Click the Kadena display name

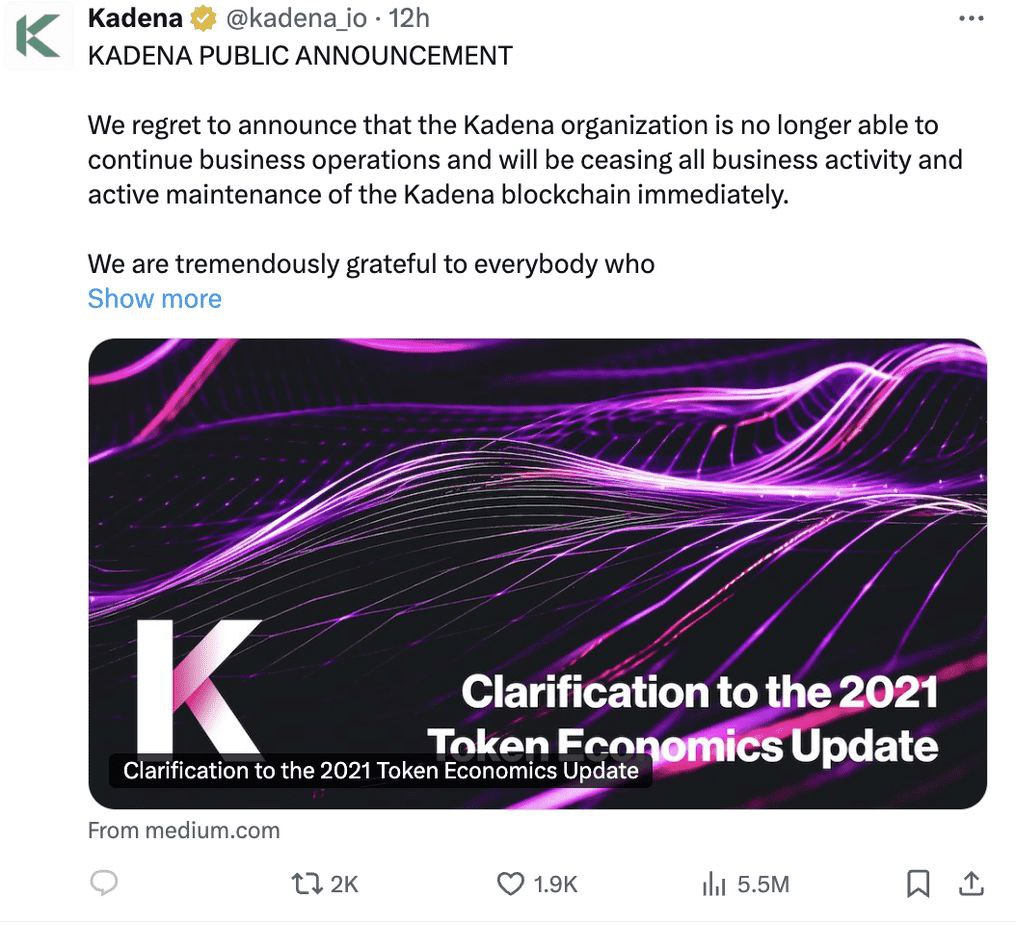pos(136,19)
